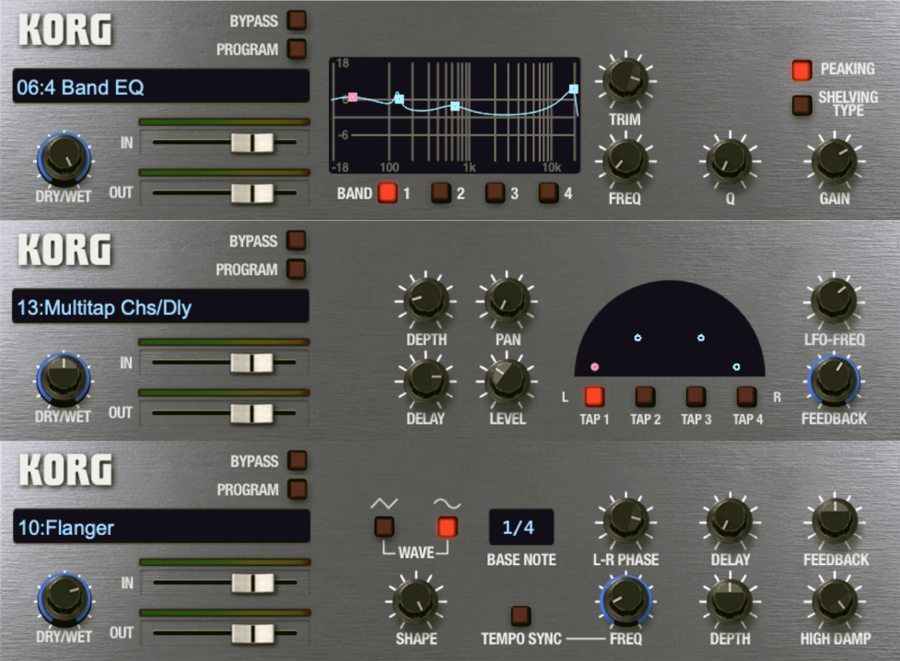Select SHELVING TYPE filter button
This screenshot has width=900, height=661.
pyautogui.click(x=801, y=105)
